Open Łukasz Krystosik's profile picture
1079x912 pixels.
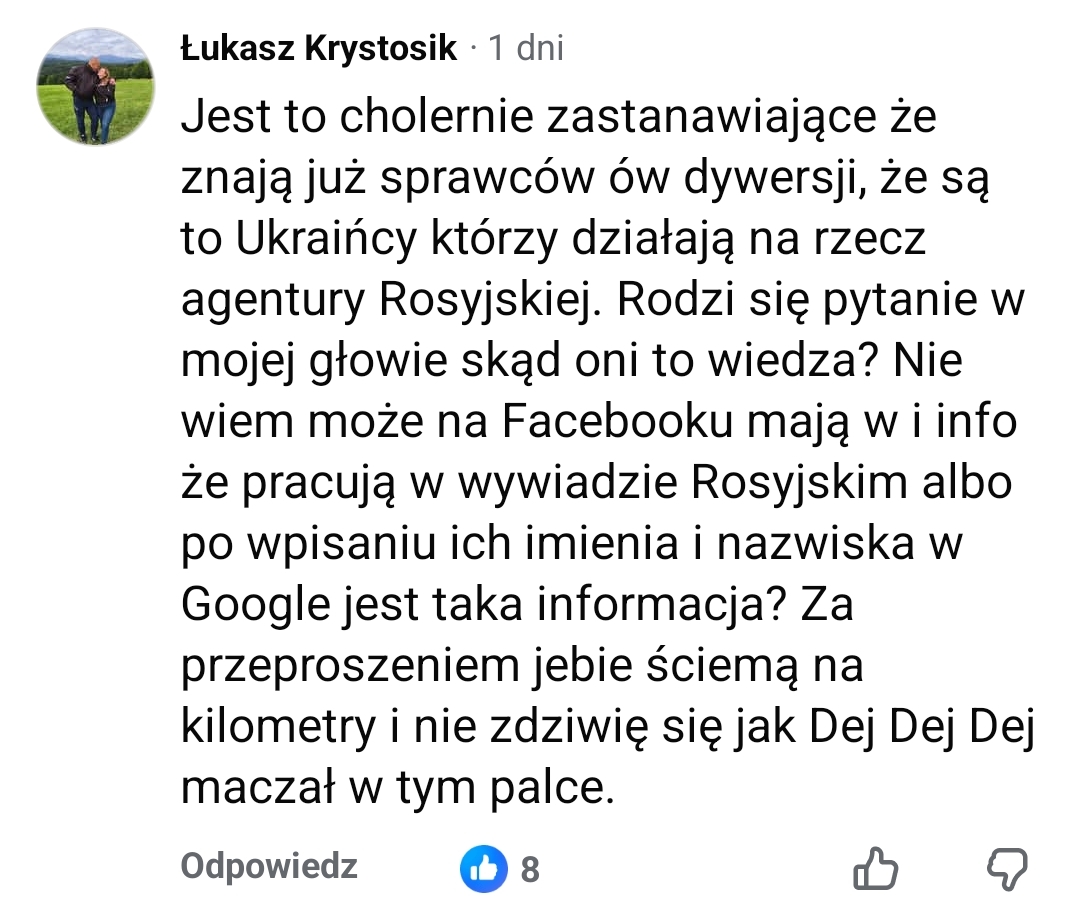[x=95, y=87]
